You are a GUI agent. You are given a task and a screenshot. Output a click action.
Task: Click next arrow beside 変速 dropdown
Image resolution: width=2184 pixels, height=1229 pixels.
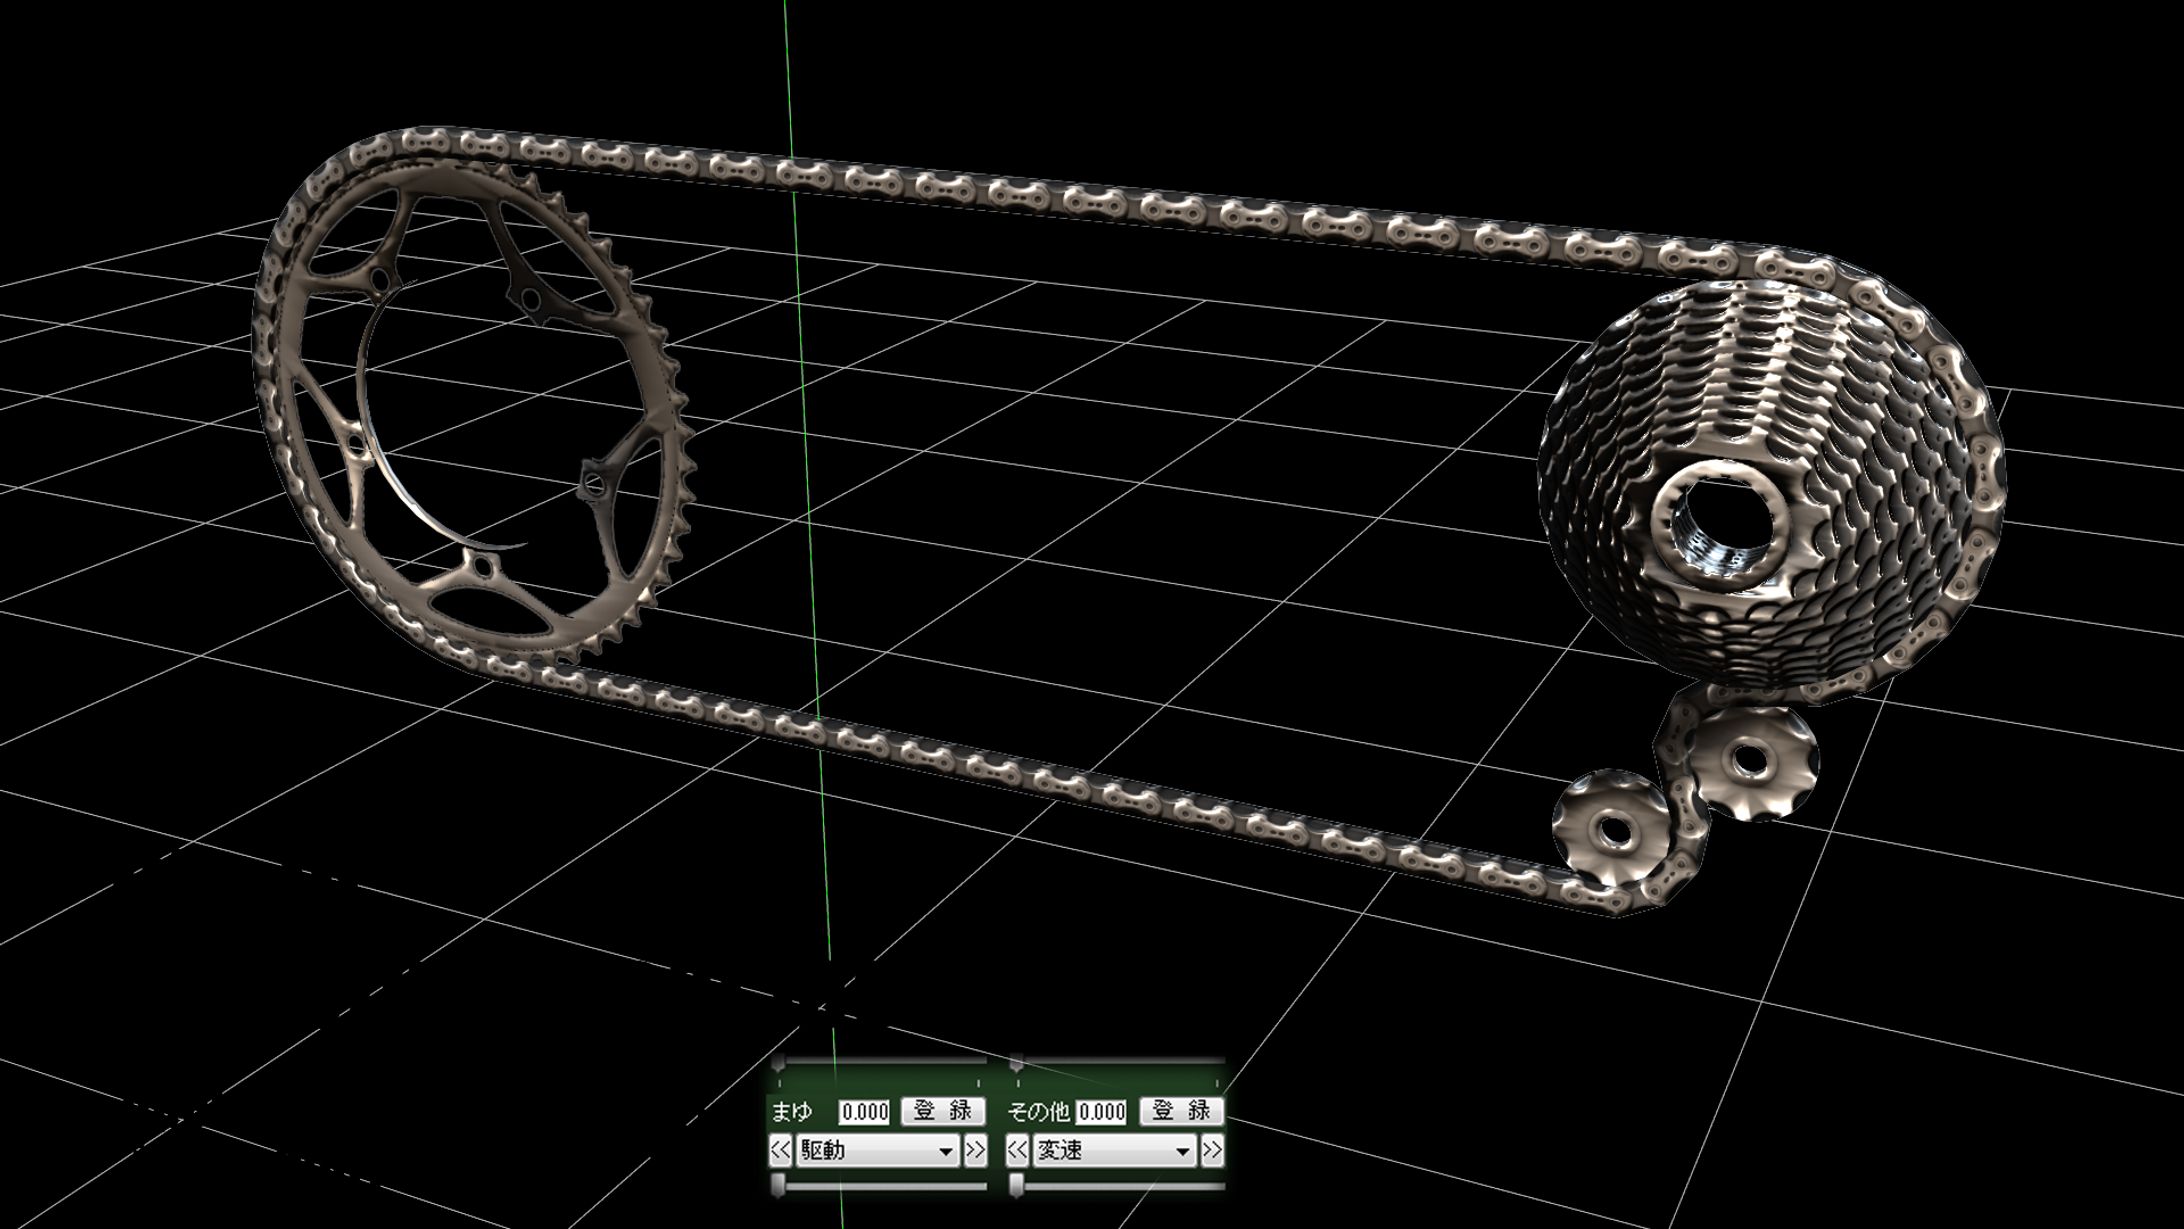pyautogui.click(x=1212, y=1151)
